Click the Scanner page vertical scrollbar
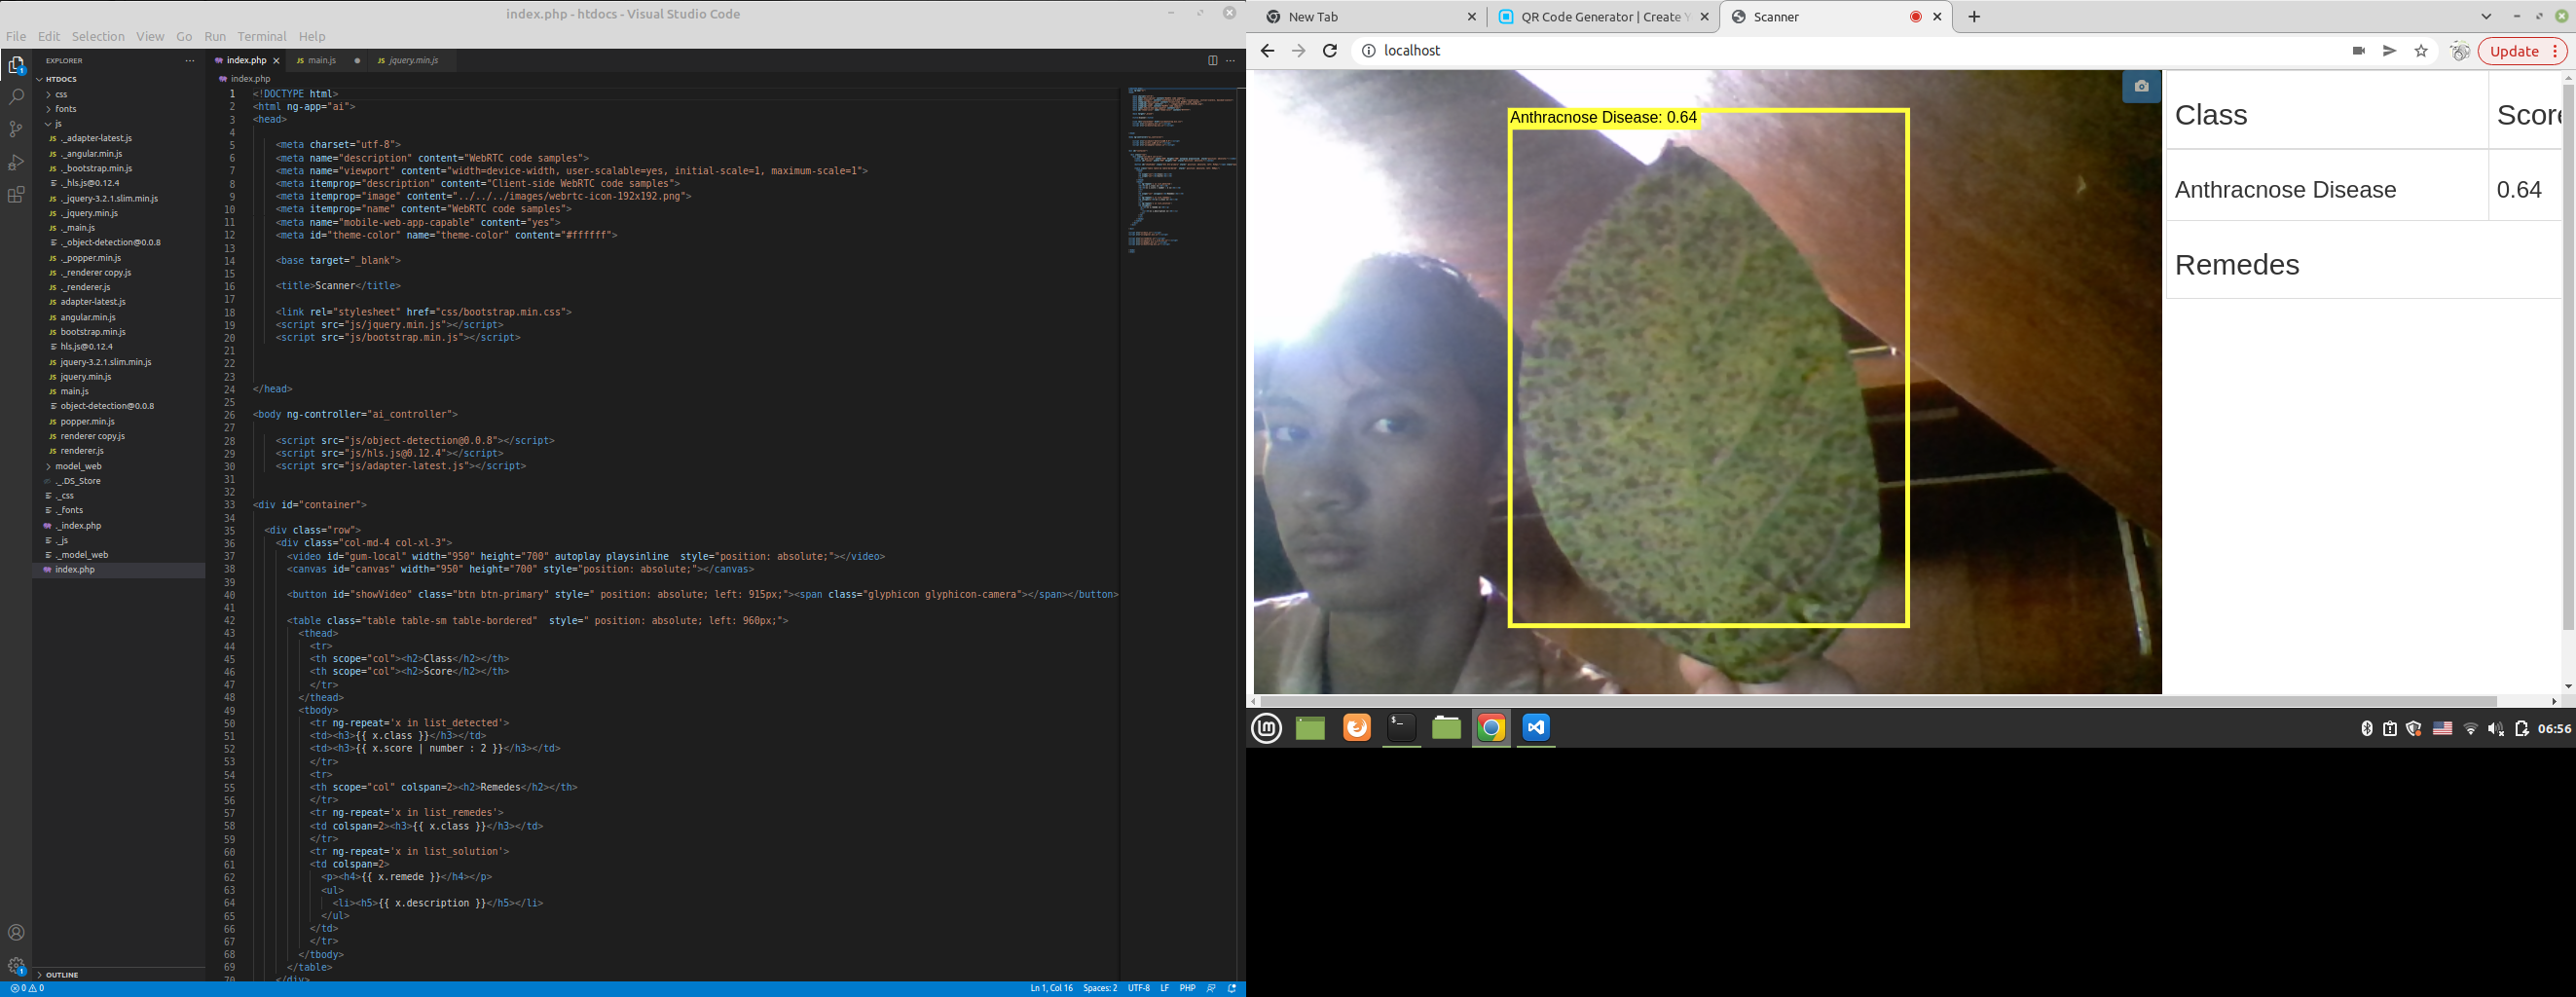The image size is (2576, 997). (x=2568, y=358)
